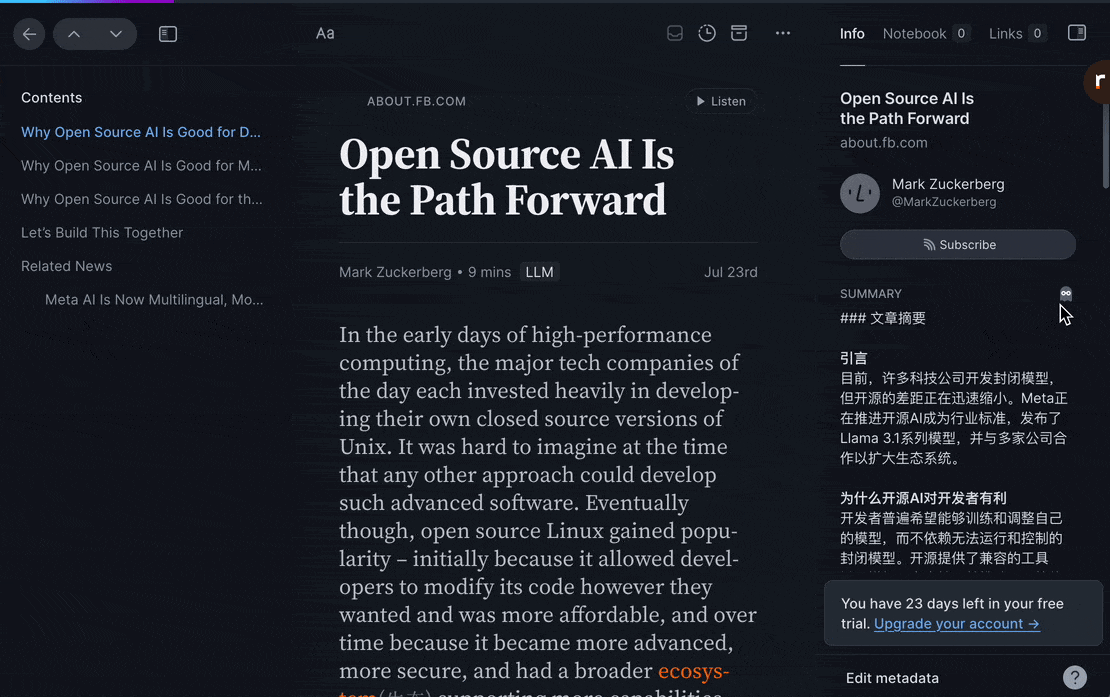Switch to the Links tab

pyautogui.click(x=1006, y=33)
